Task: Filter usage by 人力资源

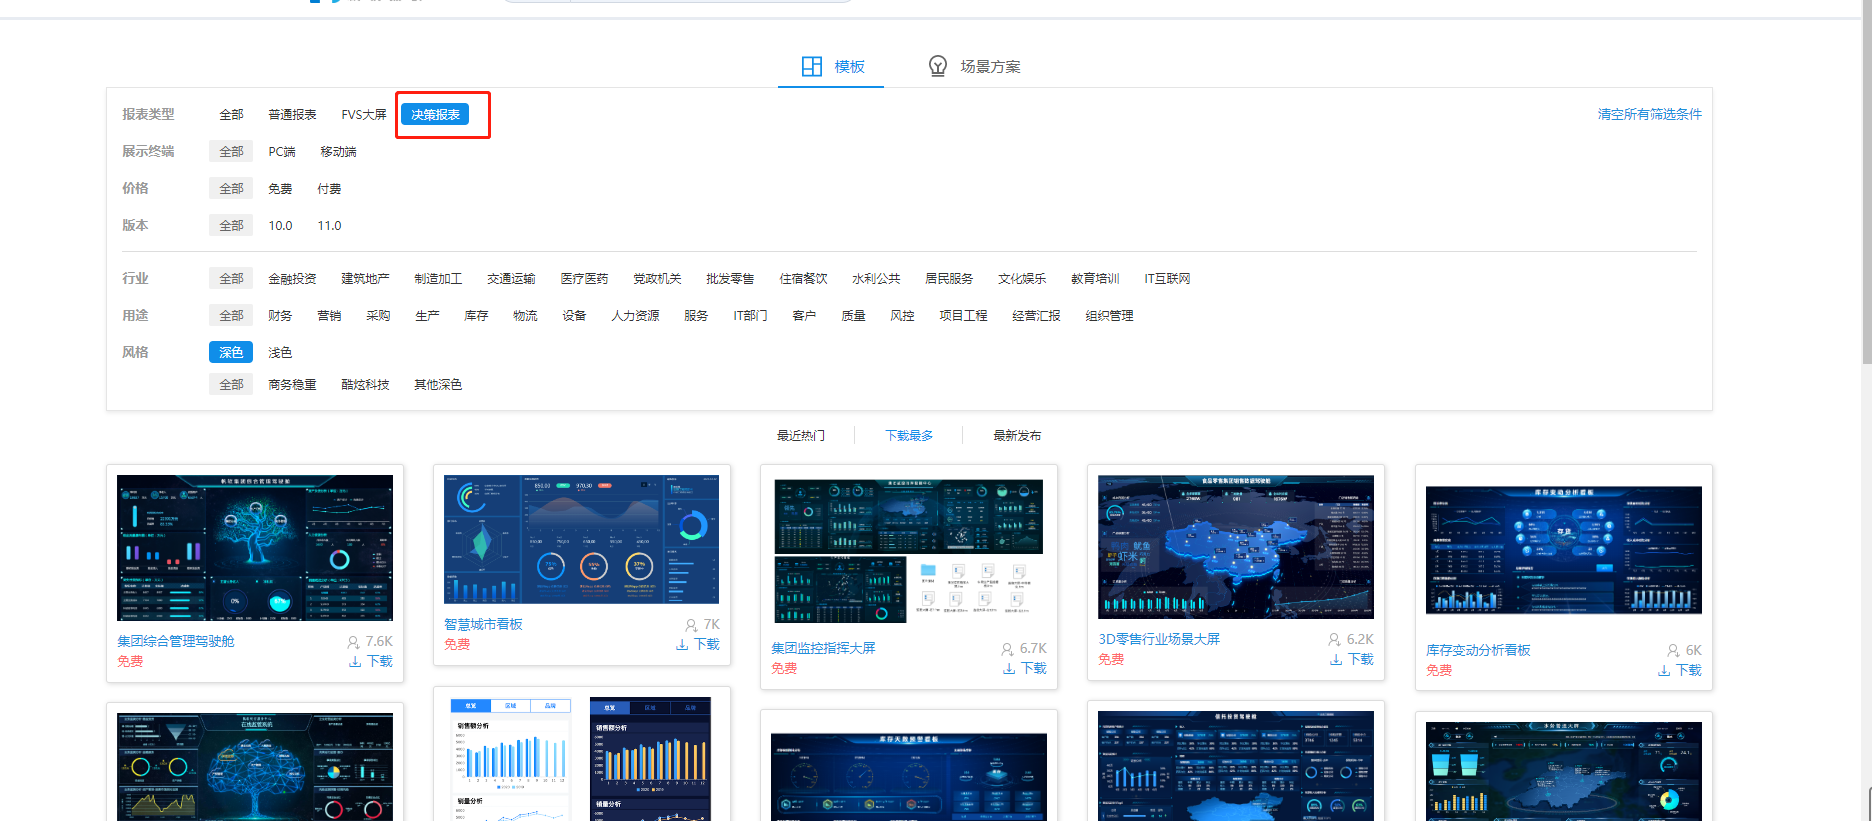Action: [x=635, y=315]
